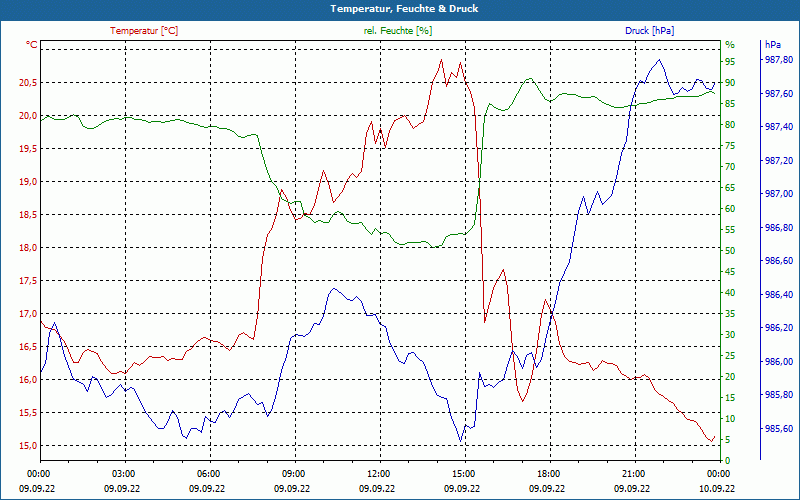800x500 pixels.
Task: Click the 70 humidity axis tick
Action: coord(730,167)
